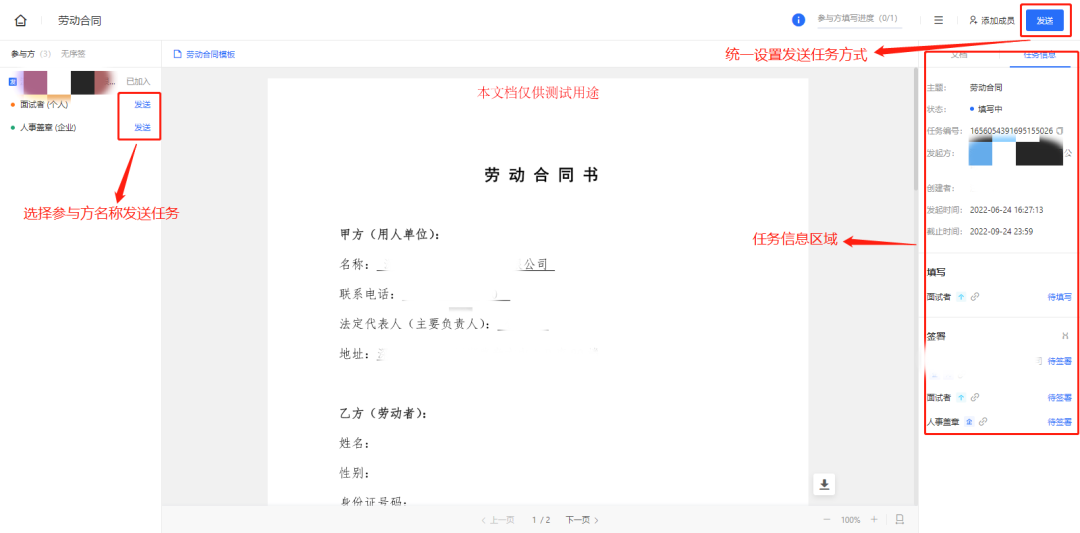Zoom out with the minus icon

click(x=827, y=519)
